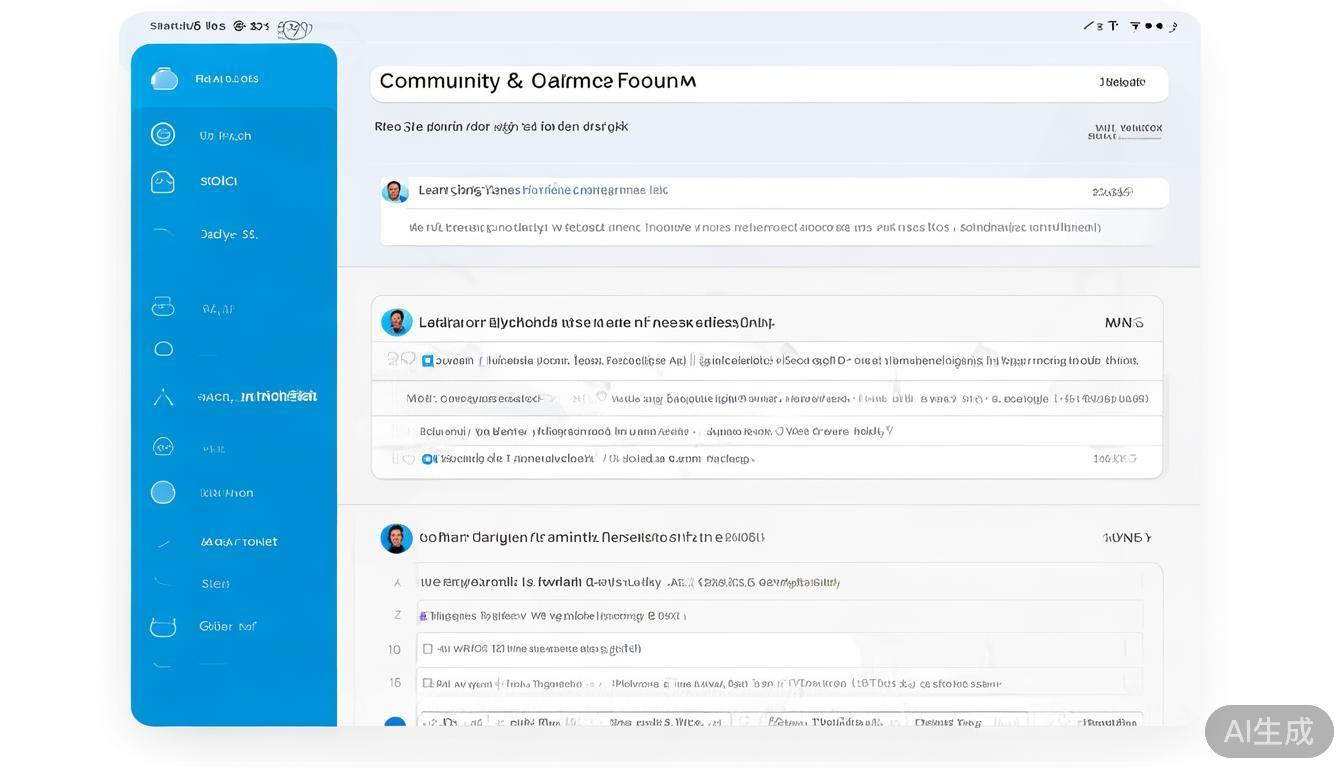Click the sidebar icon beside 'Gbüer nof'
1344x768 pixels.
163,627
